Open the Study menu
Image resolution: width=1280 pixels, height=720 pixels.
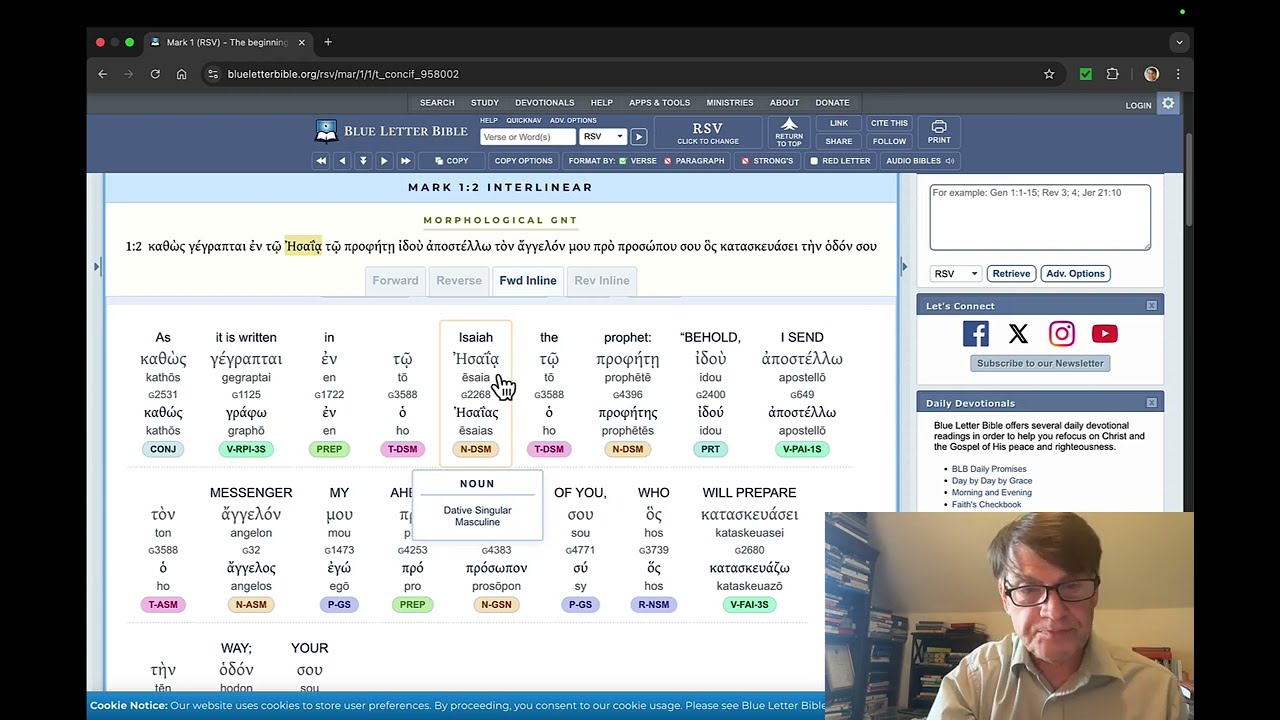(485, 103)
